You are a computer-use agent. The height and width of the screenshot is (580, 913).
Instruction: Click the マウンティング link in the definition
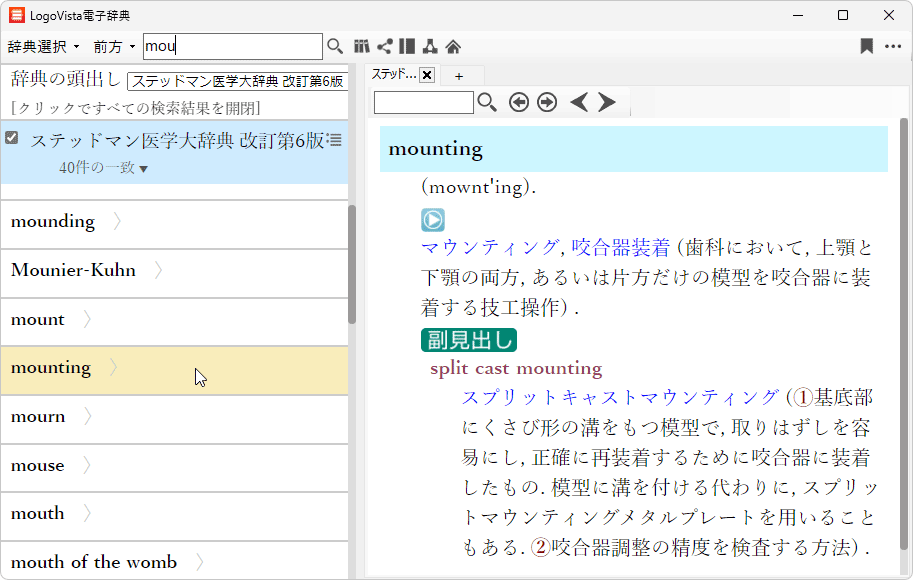[x=490, y=248]
